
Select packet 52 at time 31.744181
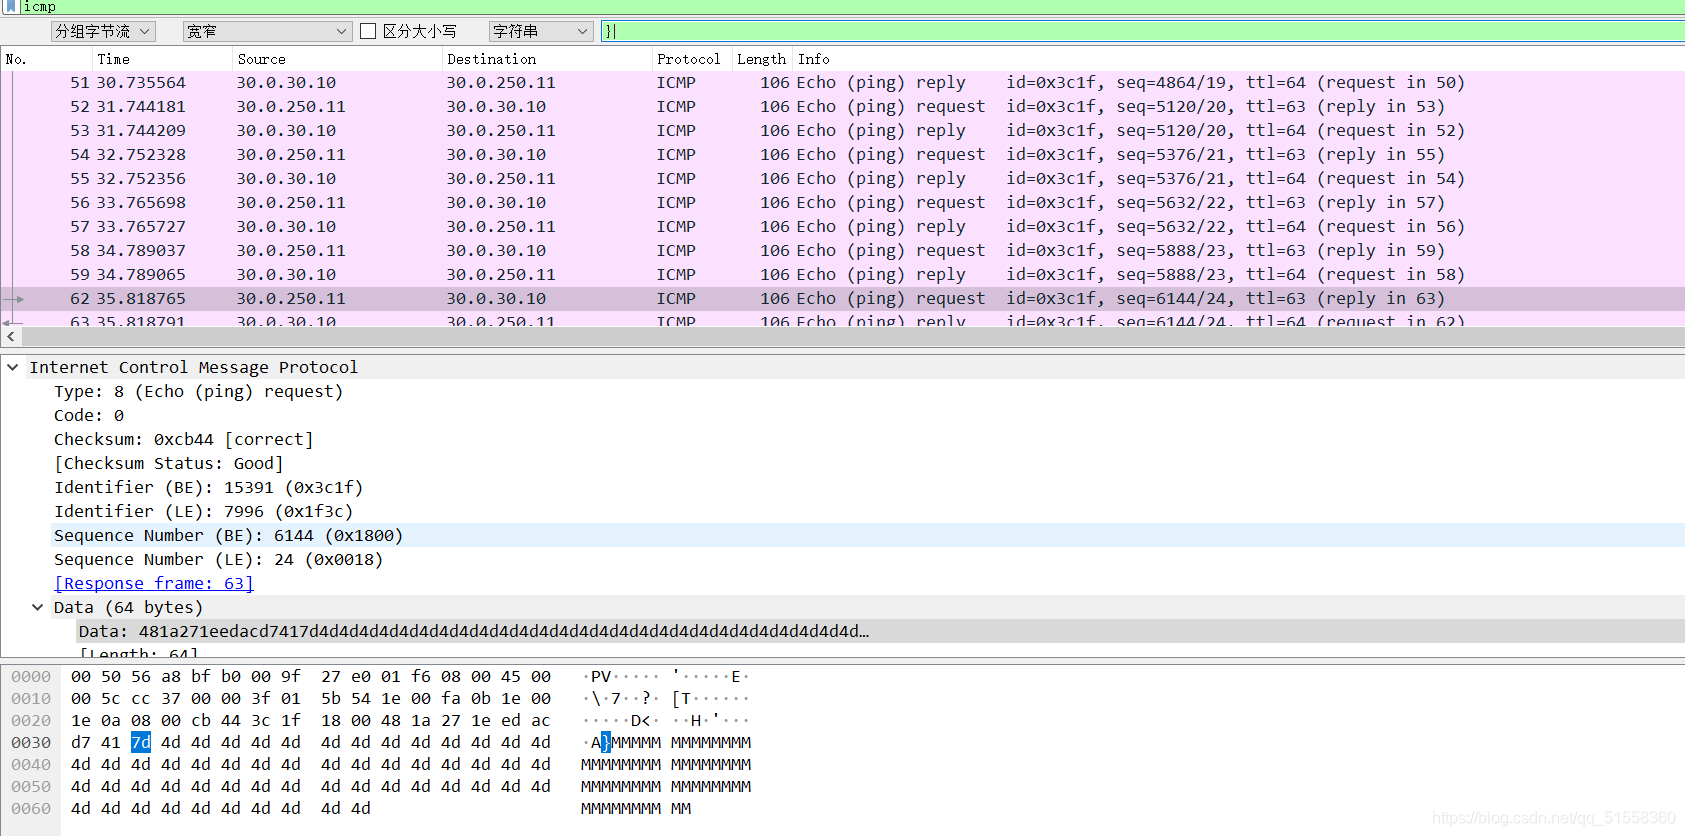[x=842, y=106]
